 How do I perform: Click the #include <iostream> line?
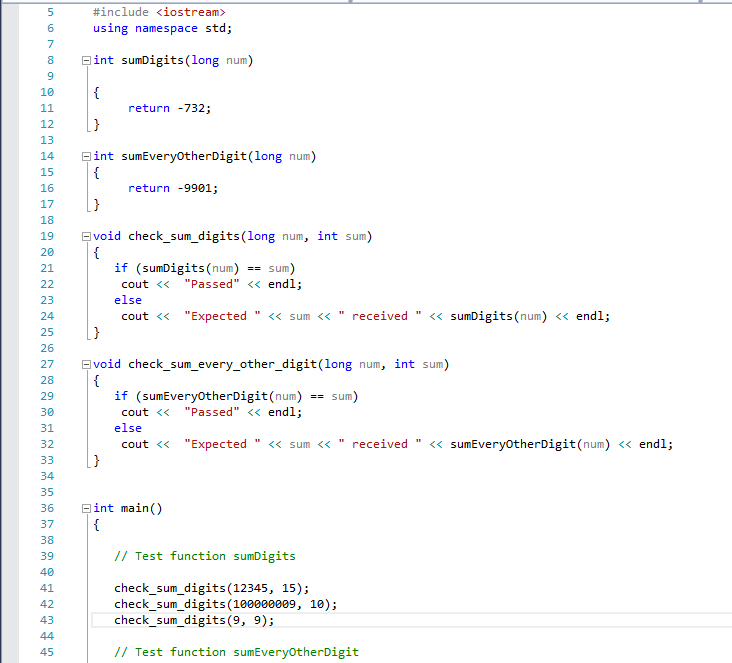click(x=159, y=12)
